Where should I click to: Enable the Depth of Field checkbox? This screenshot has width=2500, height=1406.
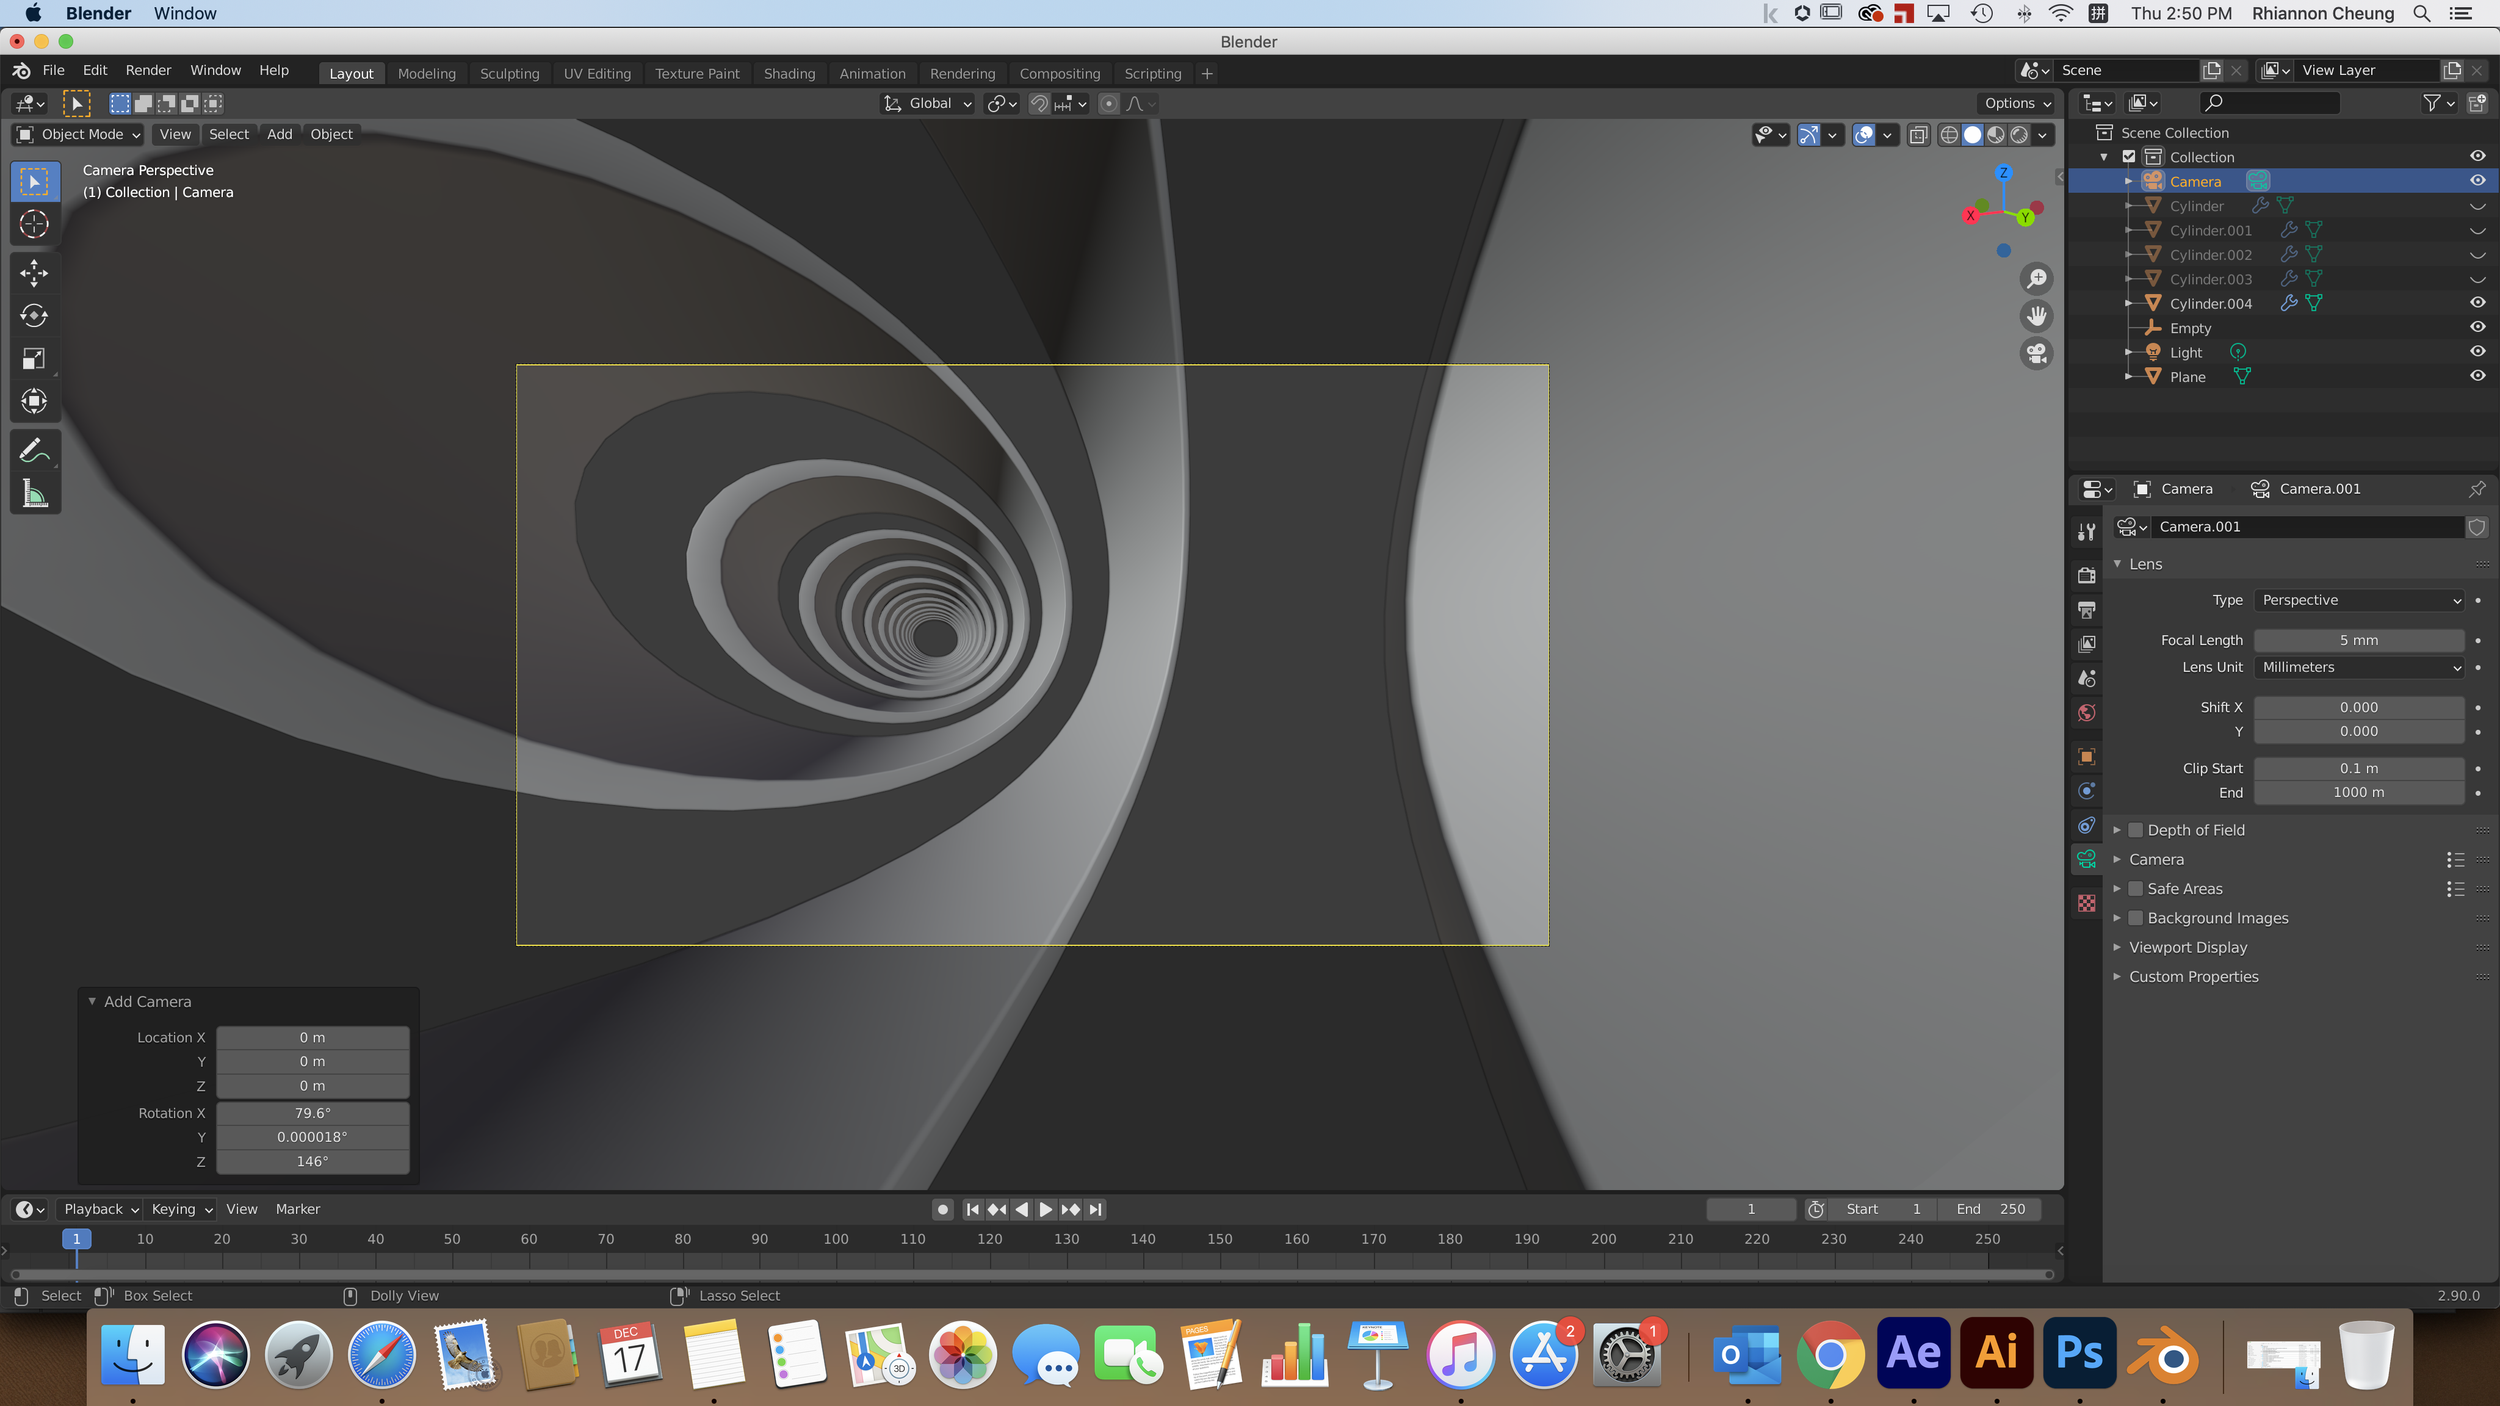(x=2135, y=830)
